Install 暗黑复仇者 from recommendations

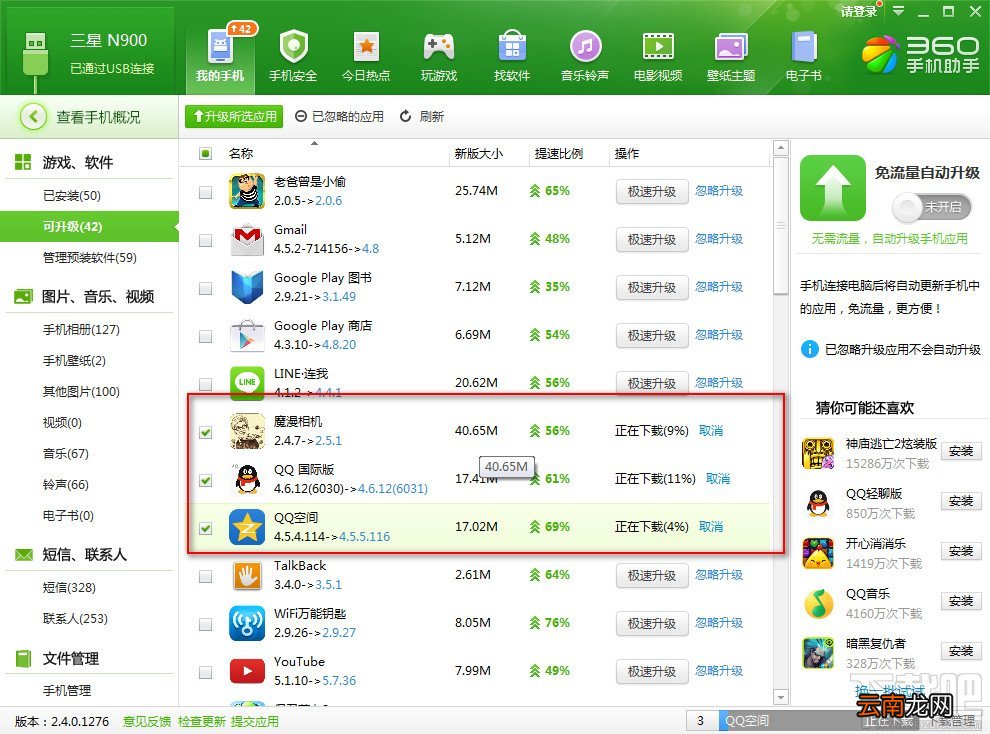[x=960, y=651]
